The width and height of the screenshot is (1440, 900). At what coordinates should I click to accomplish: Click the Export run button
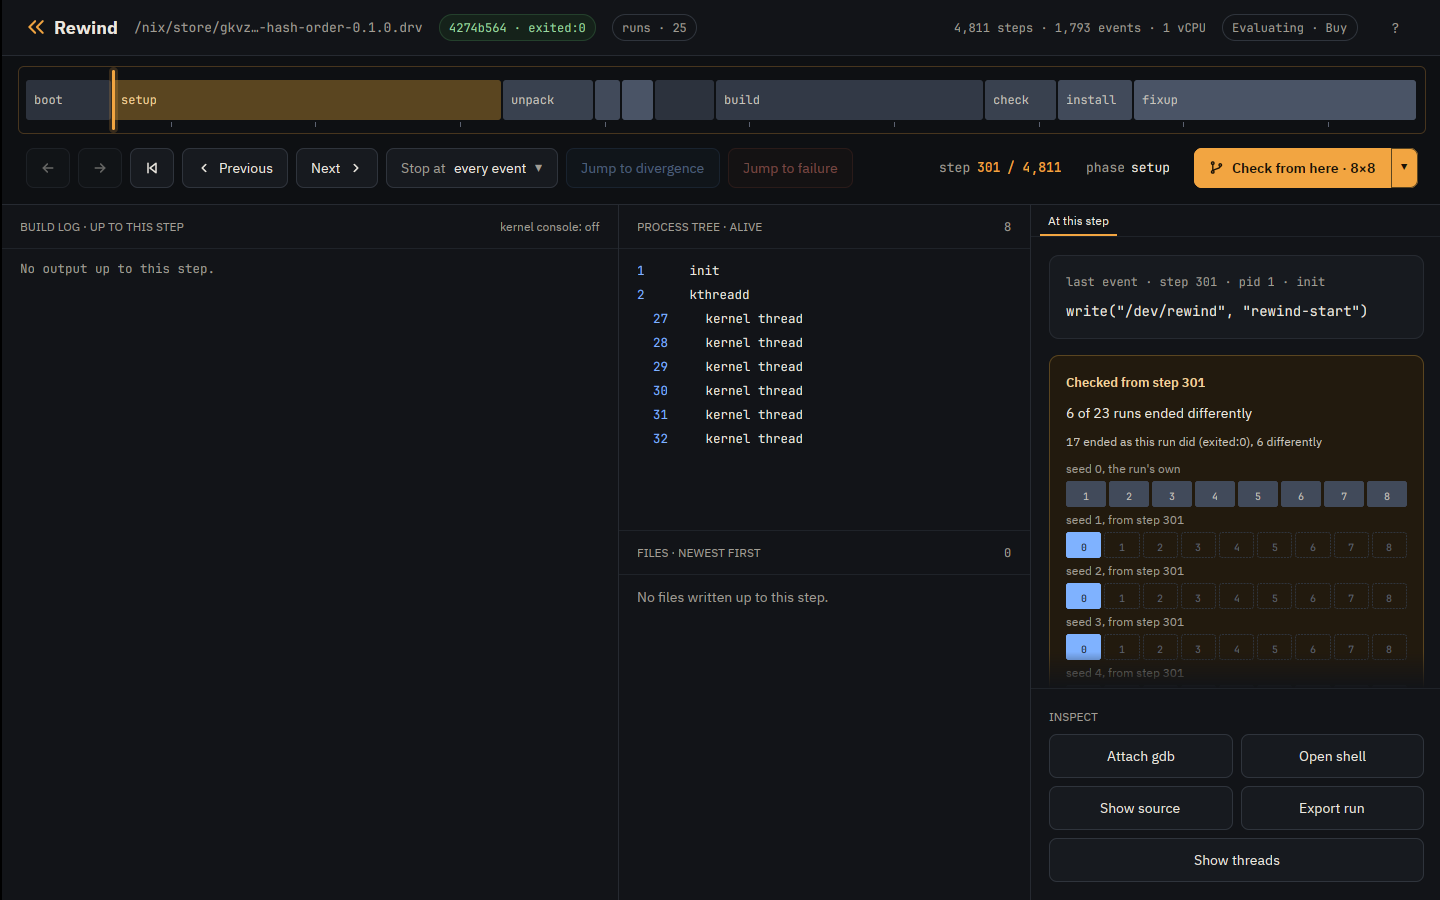(x=1332, y=808)
